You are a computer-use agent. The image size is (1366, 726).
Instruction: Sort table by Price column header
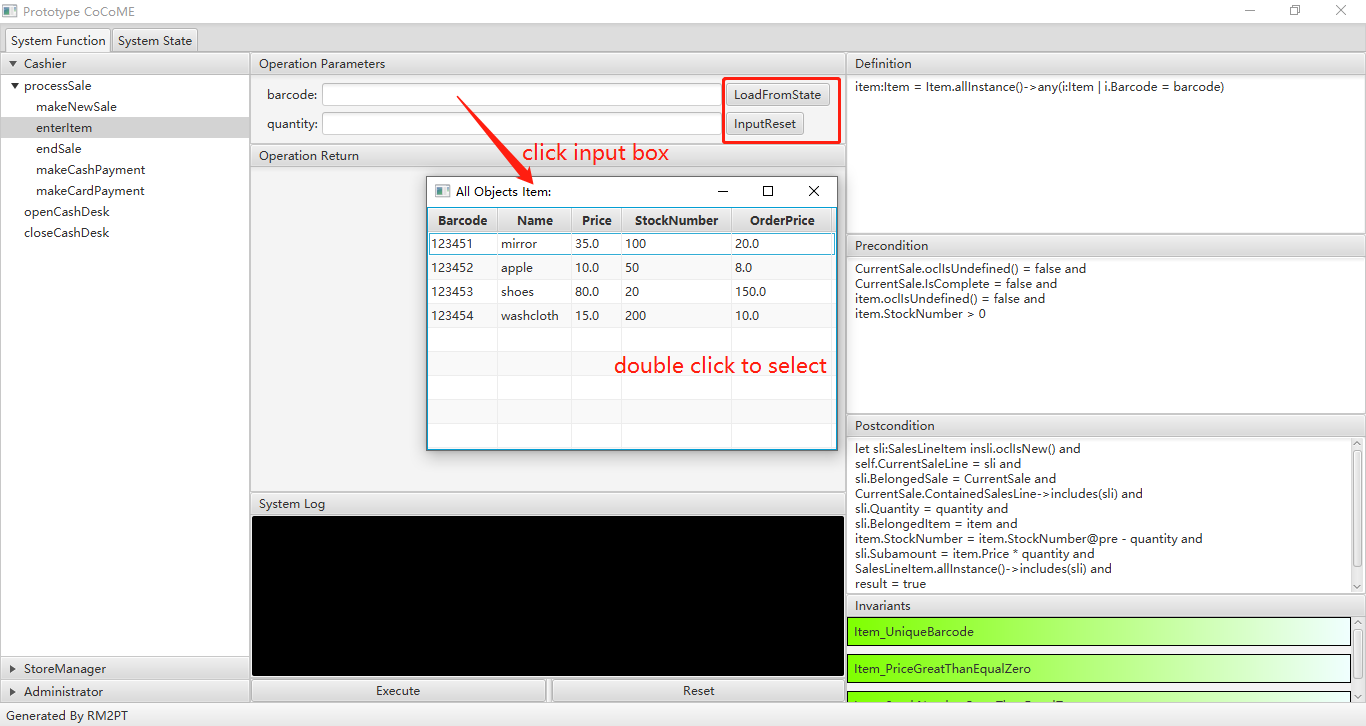click(597, 220)
